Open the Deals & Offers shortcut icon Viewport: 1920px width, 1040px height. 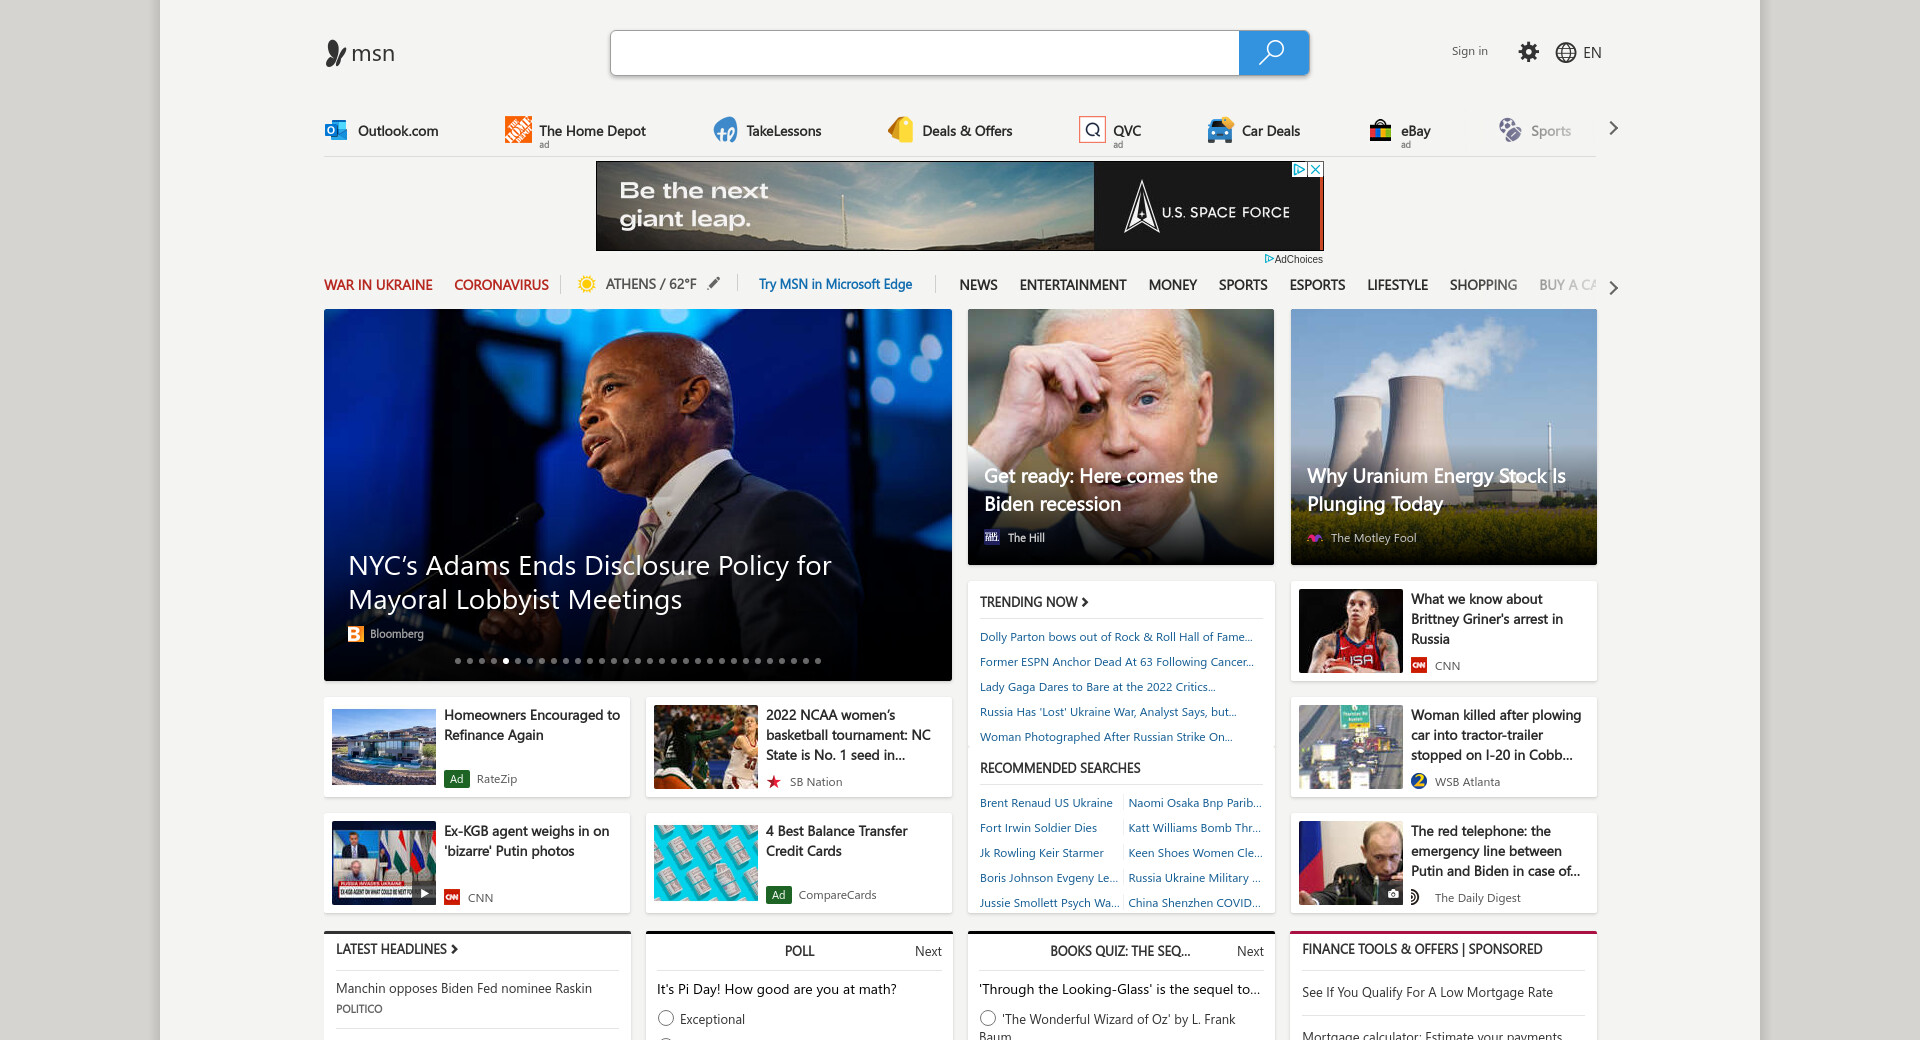point(901,130)
